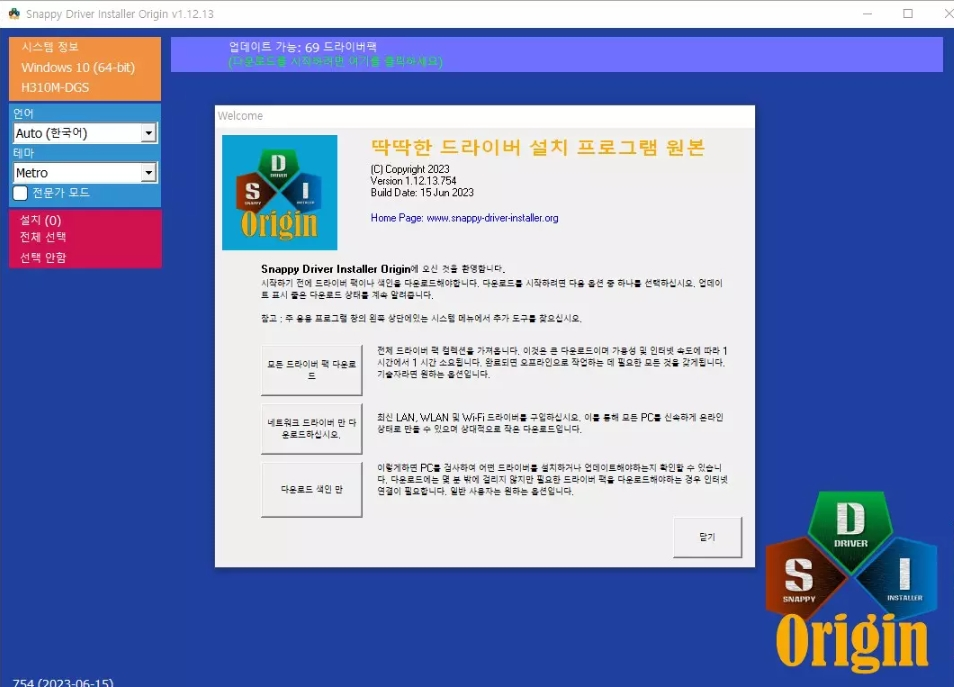Minimize the Snappy Driver Installer window
Image resolution: width=954 pixels, height=687 pixels.
click(x=868, y=13)
